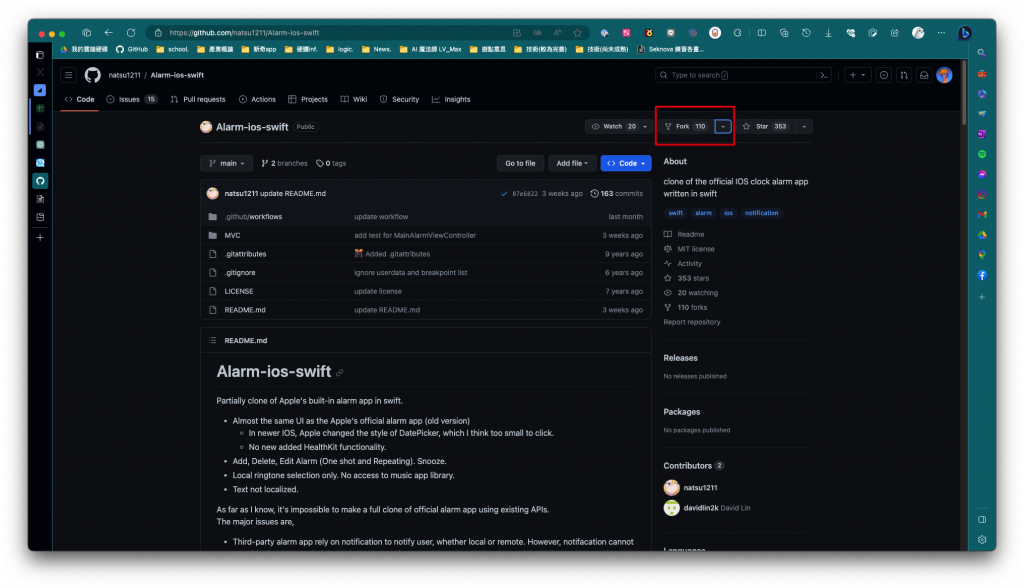Open the Bing Copilot sidebar icon
The image size is (1024, 588).
pyautogui.click(x=965, y=33)
